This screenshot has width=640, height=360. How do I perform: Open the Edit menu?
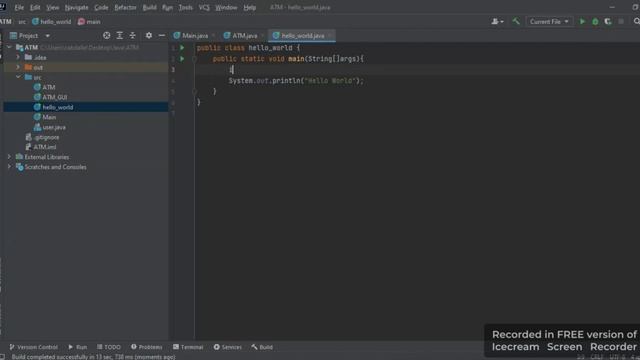pos(35,7)
